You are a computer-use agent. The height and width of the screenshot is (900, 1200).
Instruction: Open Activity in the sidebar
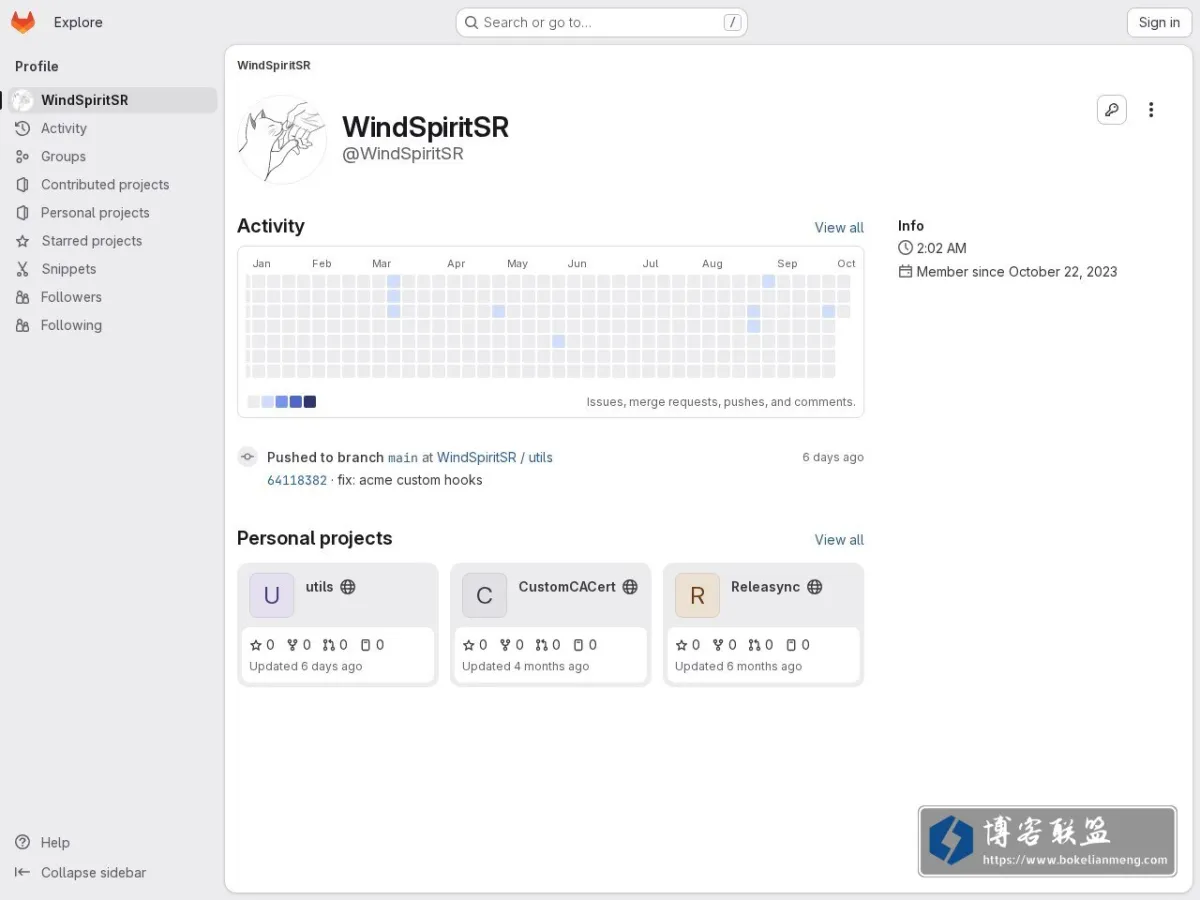[x=112, y=128]
